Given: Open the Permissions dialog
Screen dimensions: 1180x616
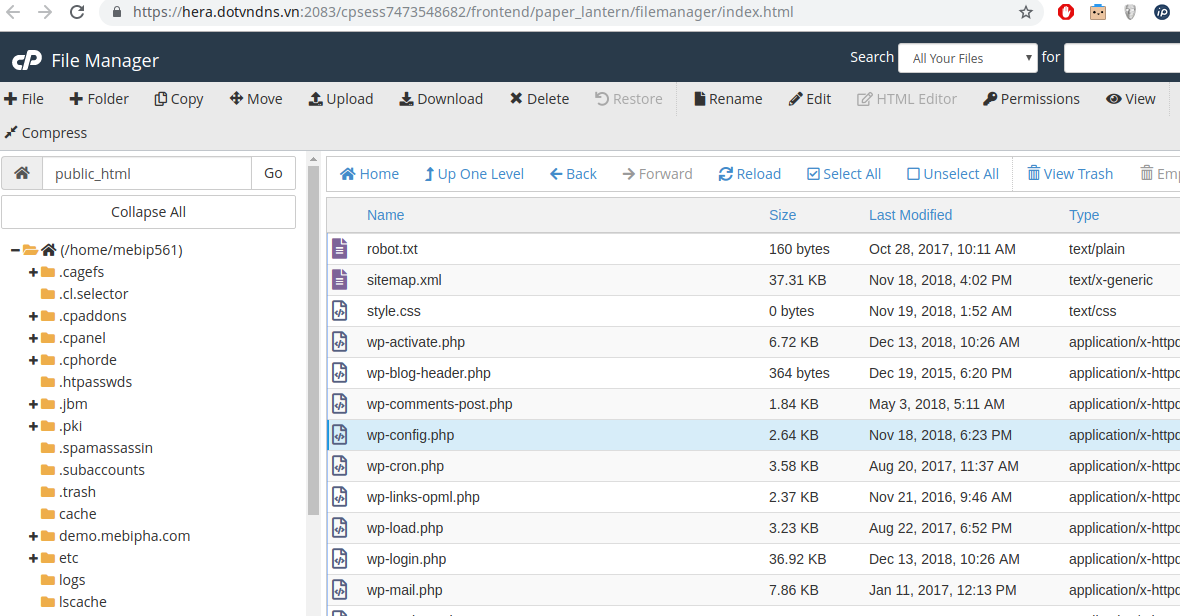Looking at the screenshot, I should (1031, 99).
